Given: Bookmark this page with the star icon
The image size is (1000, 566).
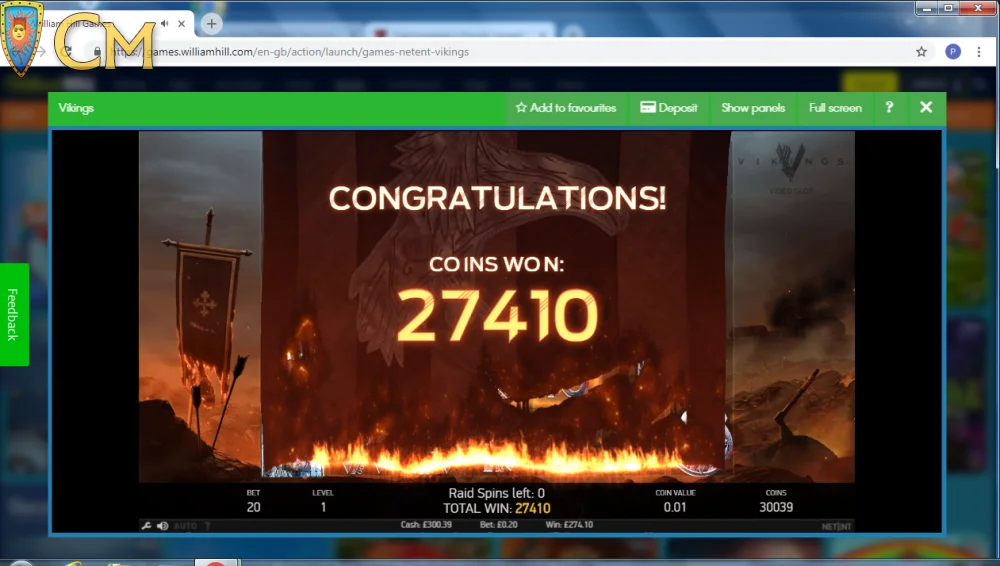Looking at the screenshot, I should [921, 52].
